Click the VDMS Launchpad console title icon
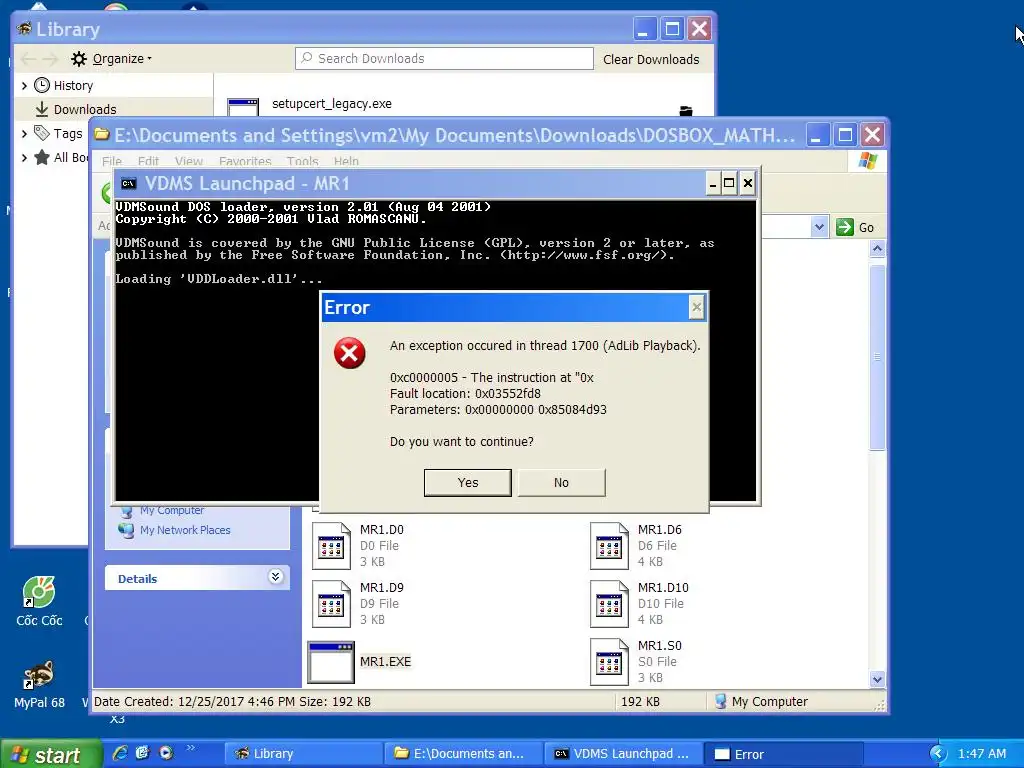The width and height of the screenshot is (1024, 768). point(129,184)
